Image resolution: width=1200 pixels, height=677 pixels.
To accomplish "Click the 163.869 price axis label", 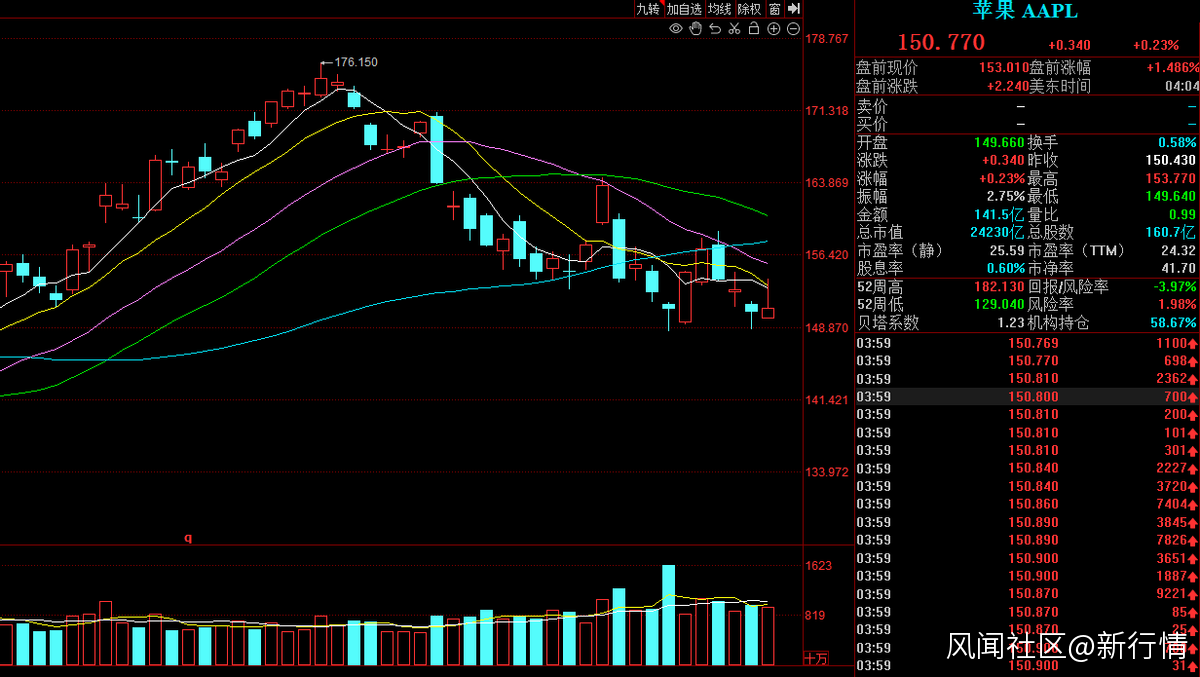I will click(x=827, y=183).
